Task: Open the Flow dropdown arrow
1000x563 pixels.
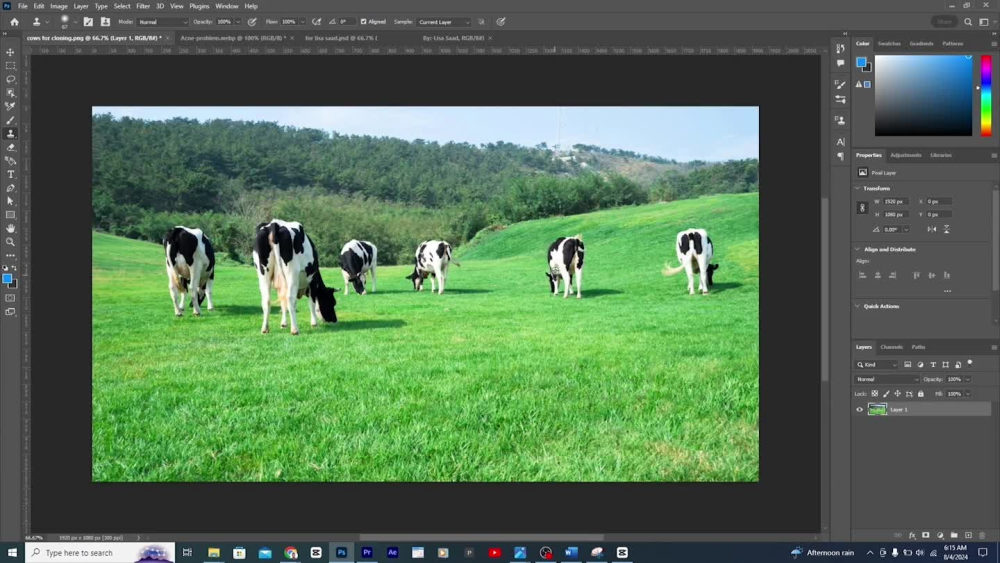Action: 302,22
